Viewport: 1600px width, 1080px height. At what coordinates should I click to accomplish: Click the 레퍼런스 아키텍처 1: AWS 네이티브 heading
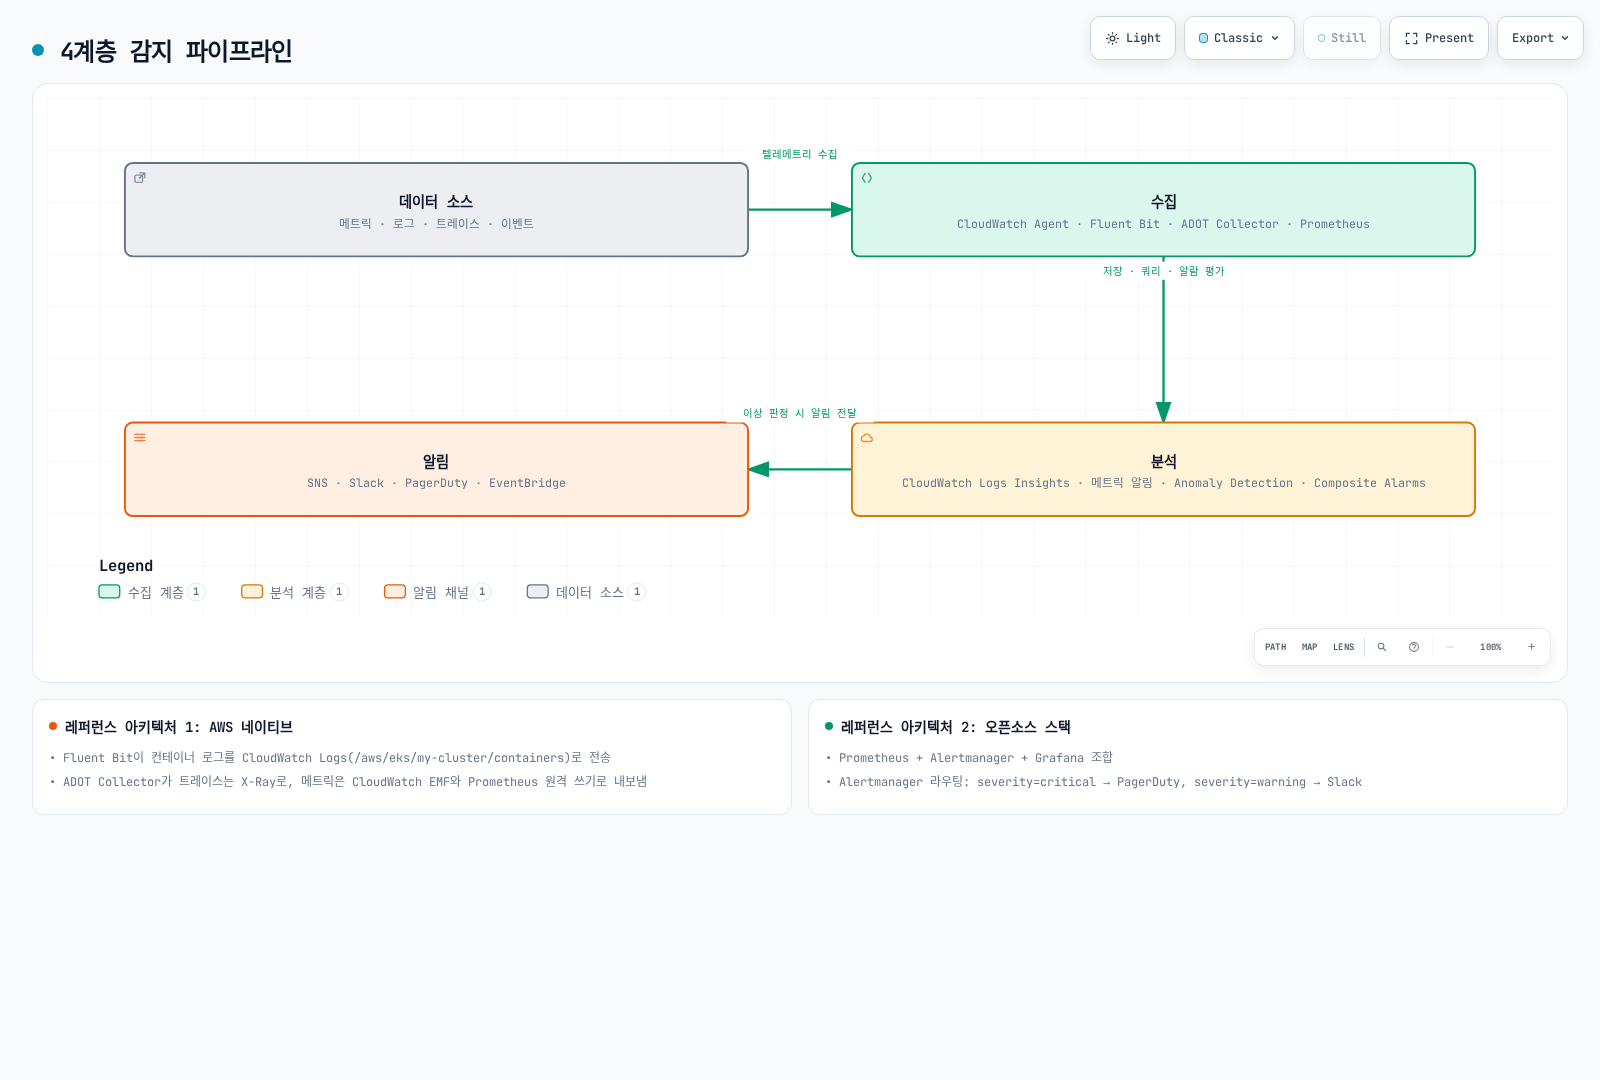point(179,727)
